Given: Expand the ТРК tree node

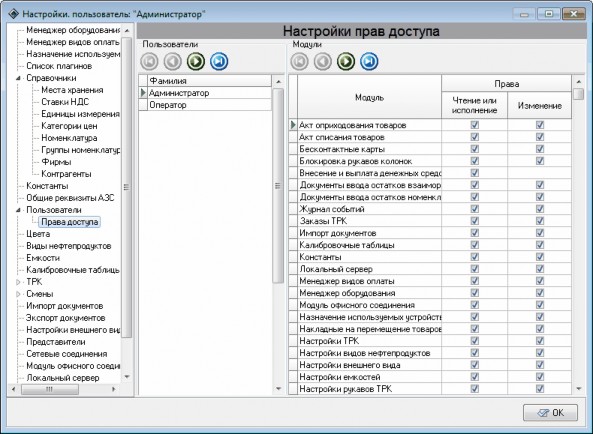Looking at the screenshot, I should click(x=18, y=282).
